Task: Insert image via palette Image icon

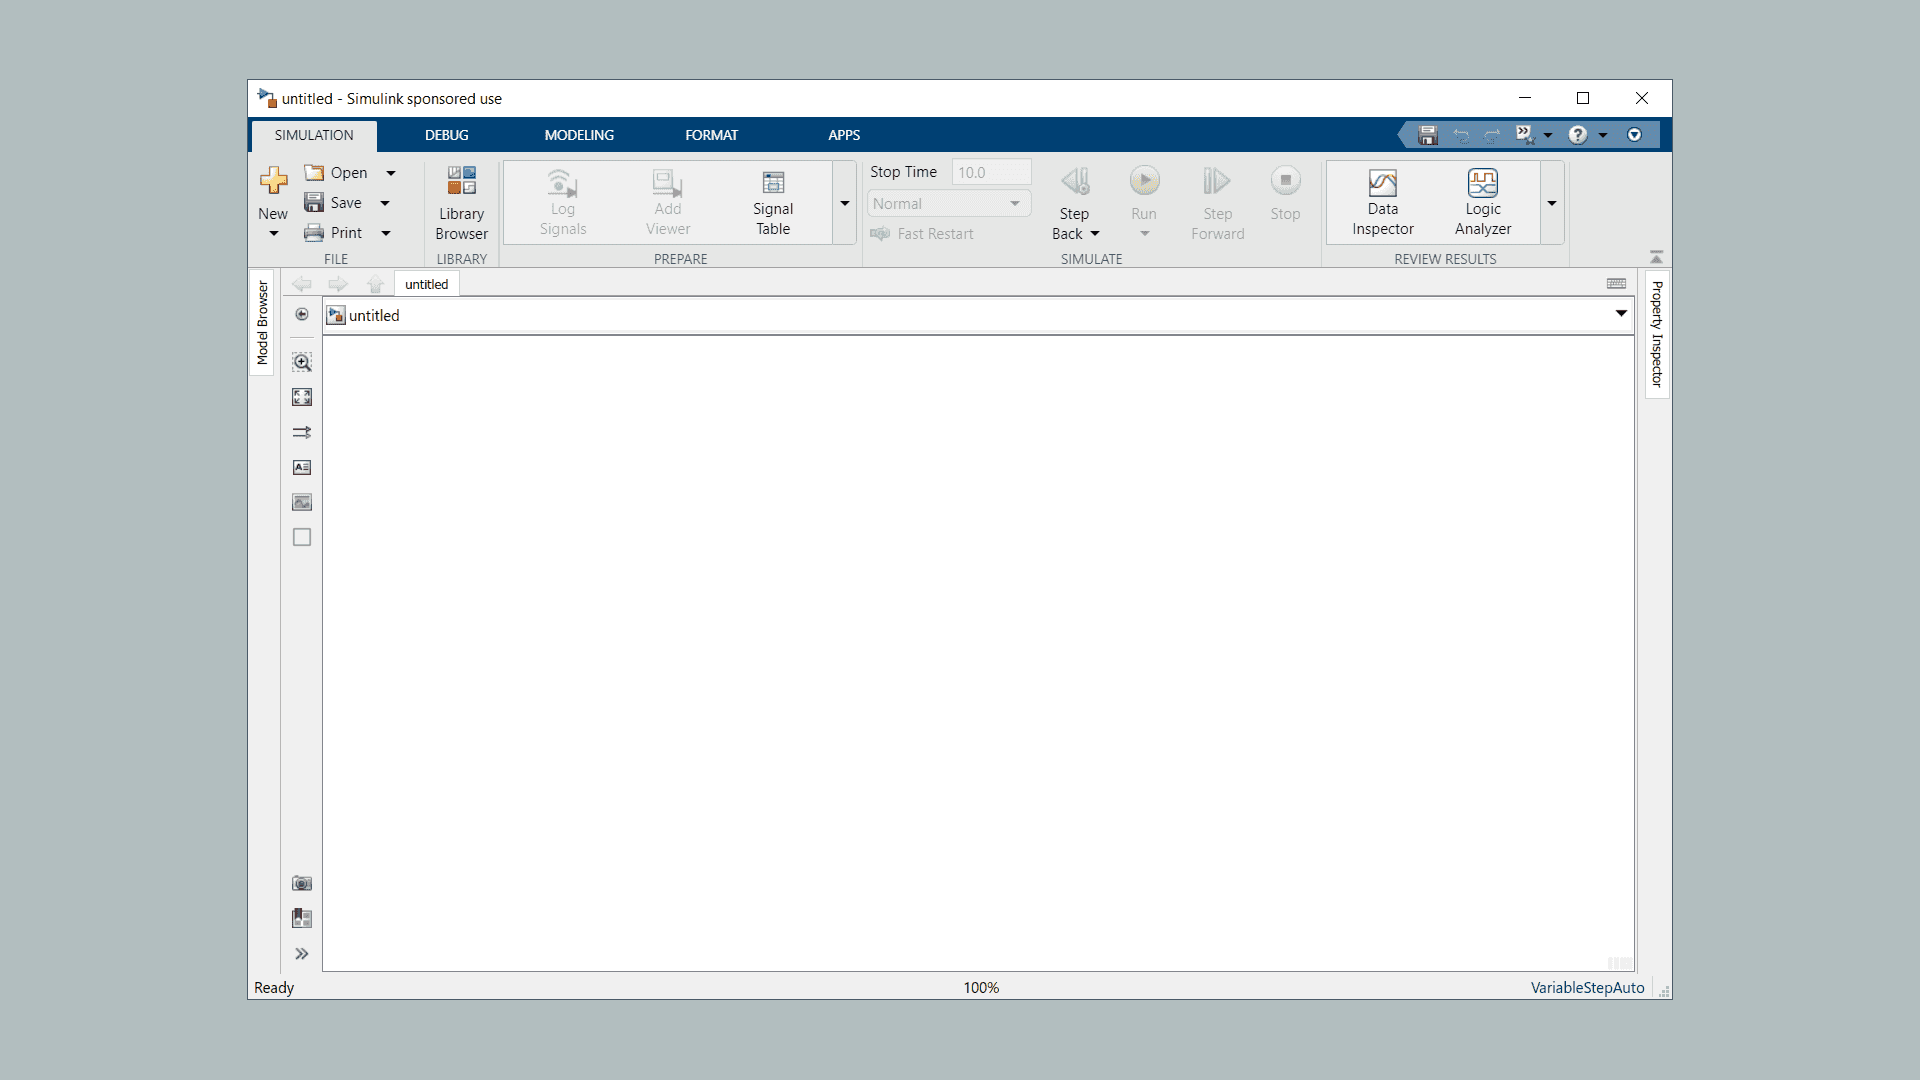Action: coord(302,502)
